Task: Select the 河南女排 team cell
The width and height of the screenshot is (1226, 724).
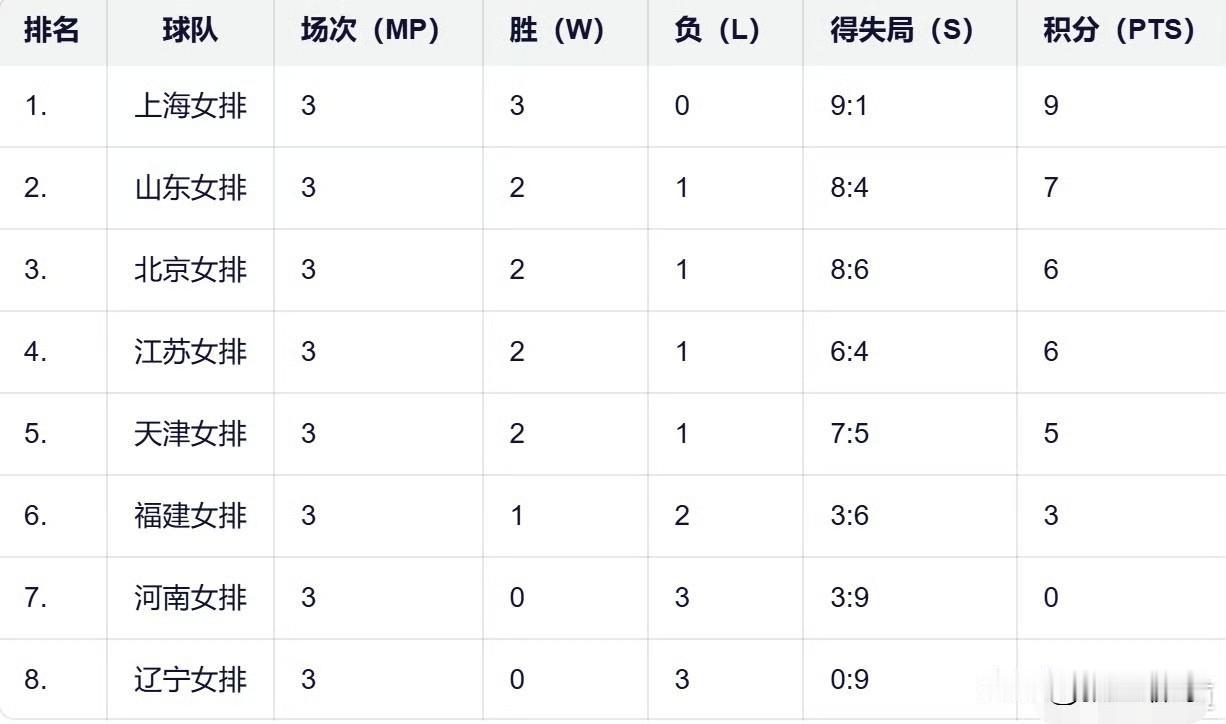Action: pos(190,598)
